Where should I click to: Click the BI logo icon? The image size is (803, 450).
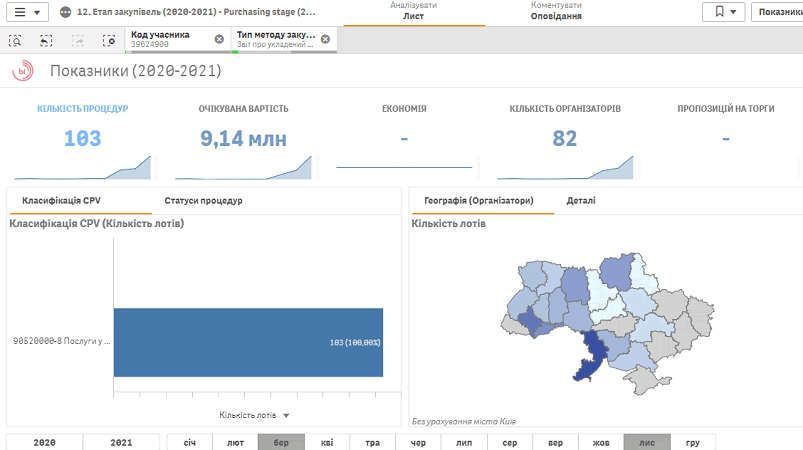coord(23,71)
